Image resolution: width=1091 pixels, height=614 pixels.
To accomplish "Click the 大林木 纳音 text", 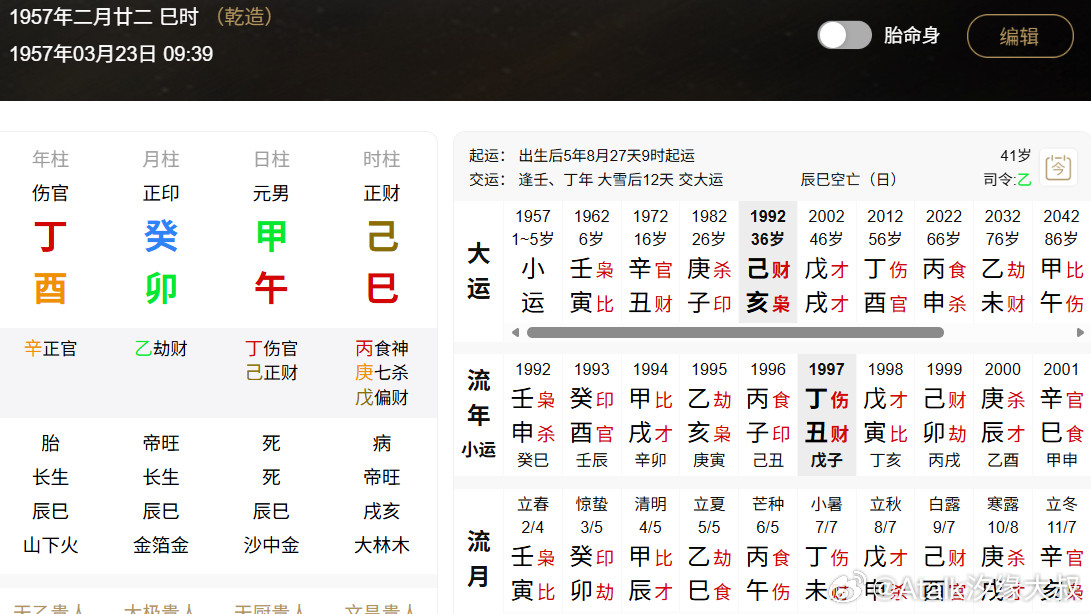I will tap(382, 545).
